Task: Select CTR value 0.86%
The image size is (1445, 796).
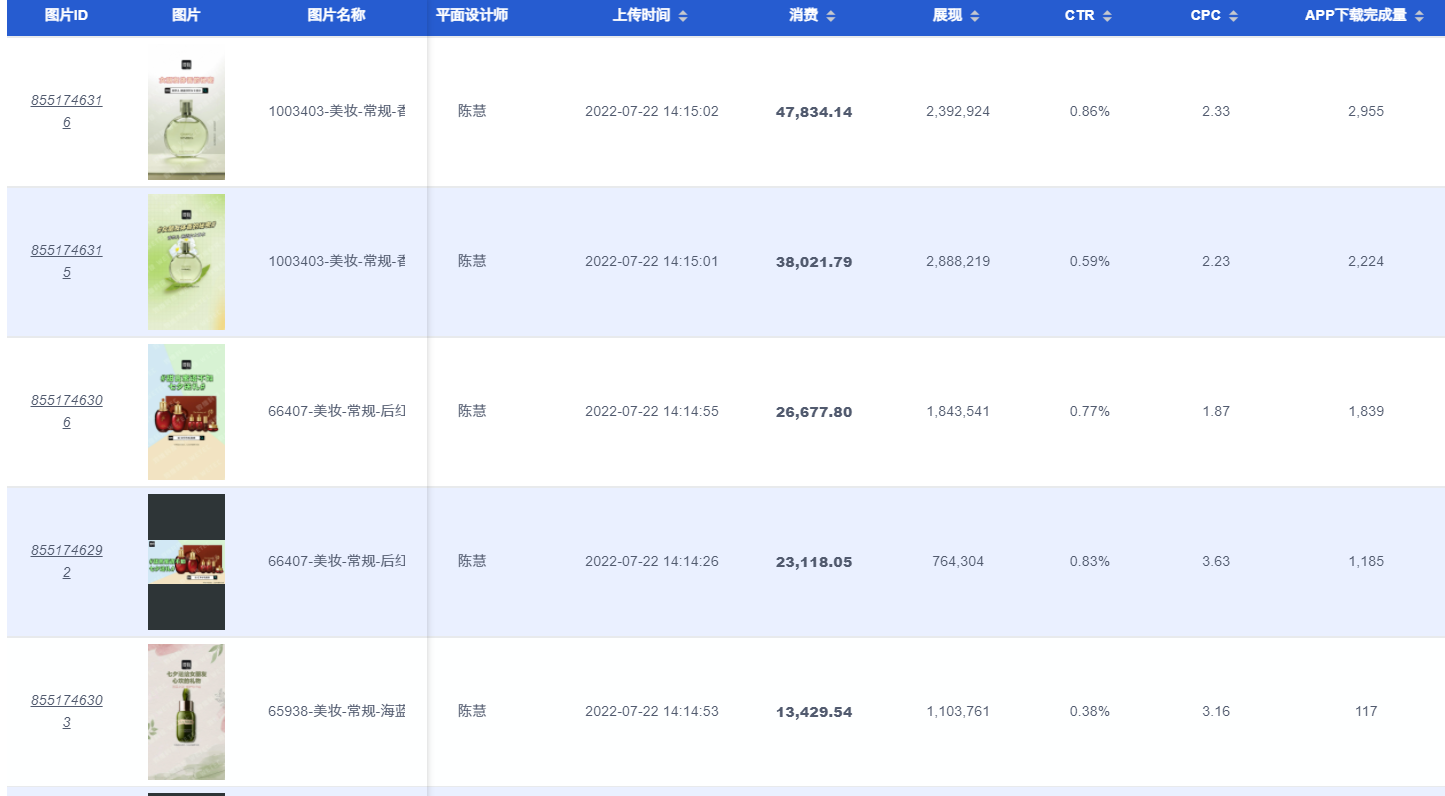Action: pyautogui.click(x=1090, y=111)
